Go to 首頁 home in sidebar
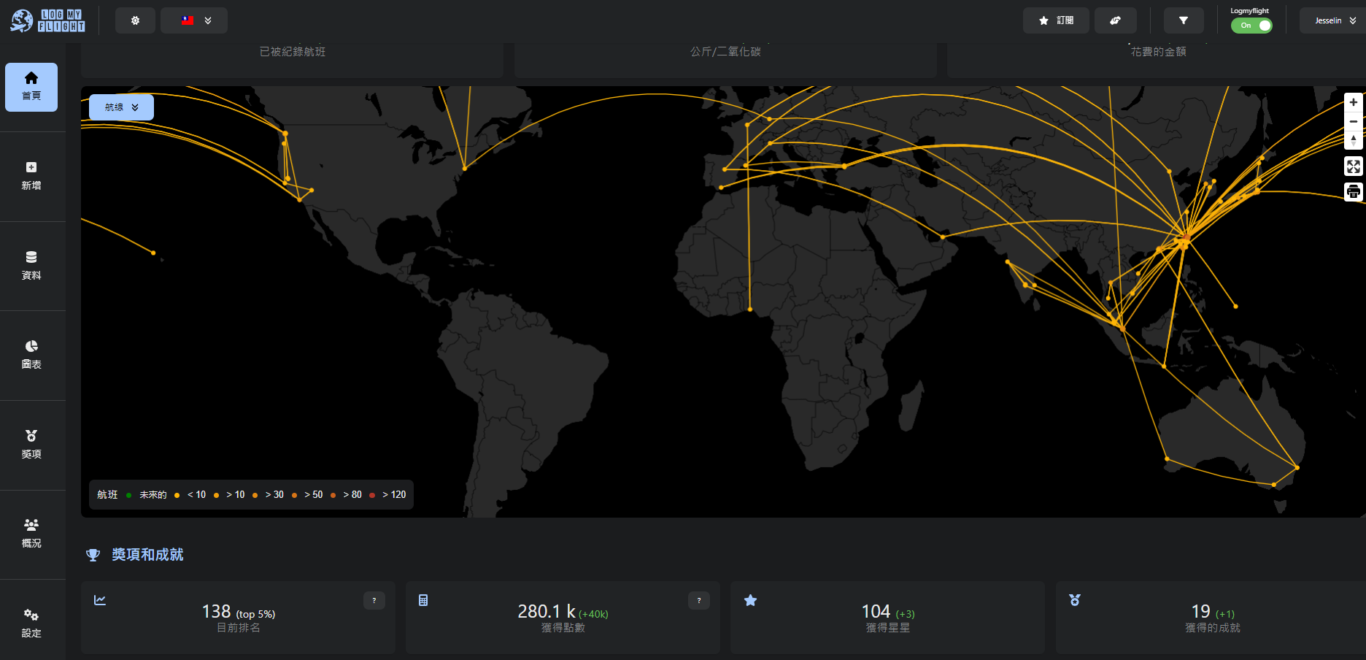This screenshot has width=1366, height=660. [x=31, y=87]
